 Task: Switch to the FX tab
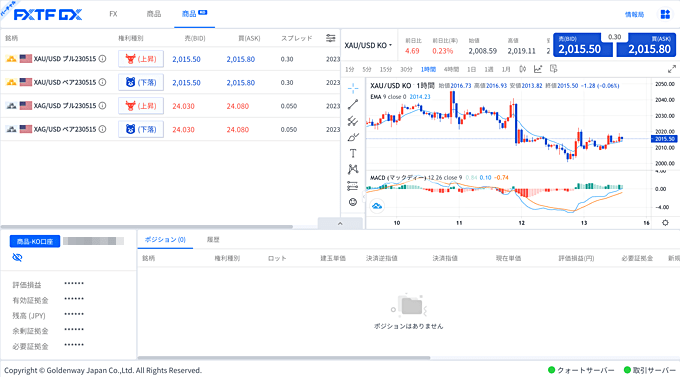coord(113,14)
